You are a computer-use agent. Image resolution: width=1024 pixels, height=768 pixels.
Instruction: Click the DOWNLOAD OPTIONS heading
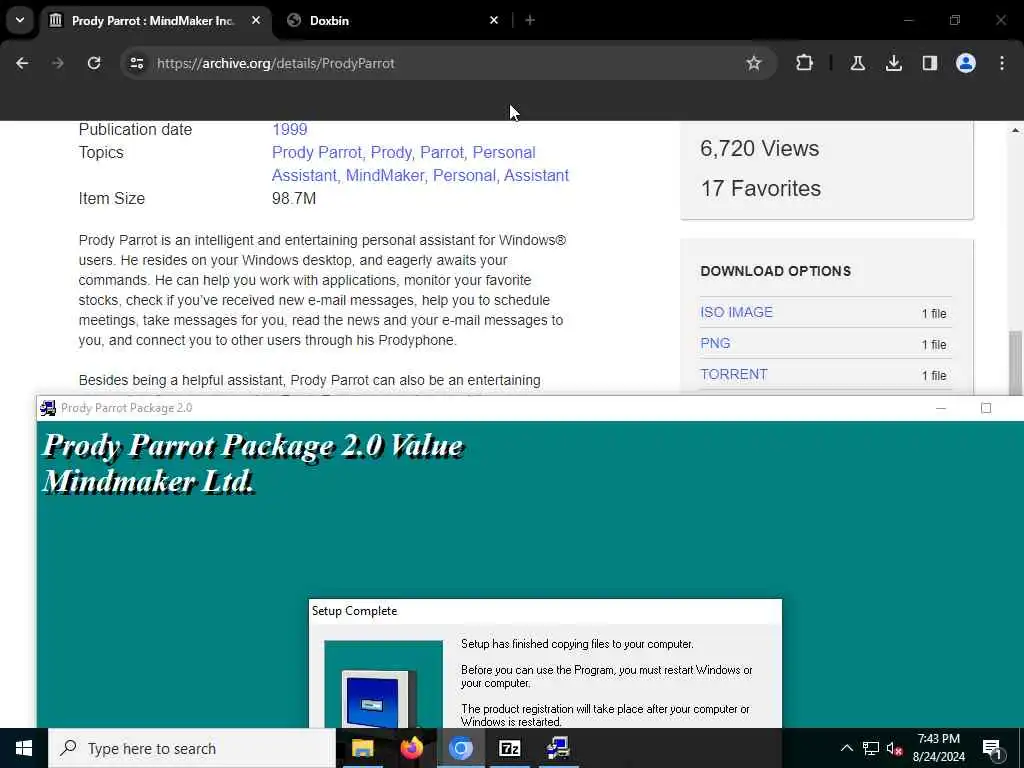coord(775,271)
